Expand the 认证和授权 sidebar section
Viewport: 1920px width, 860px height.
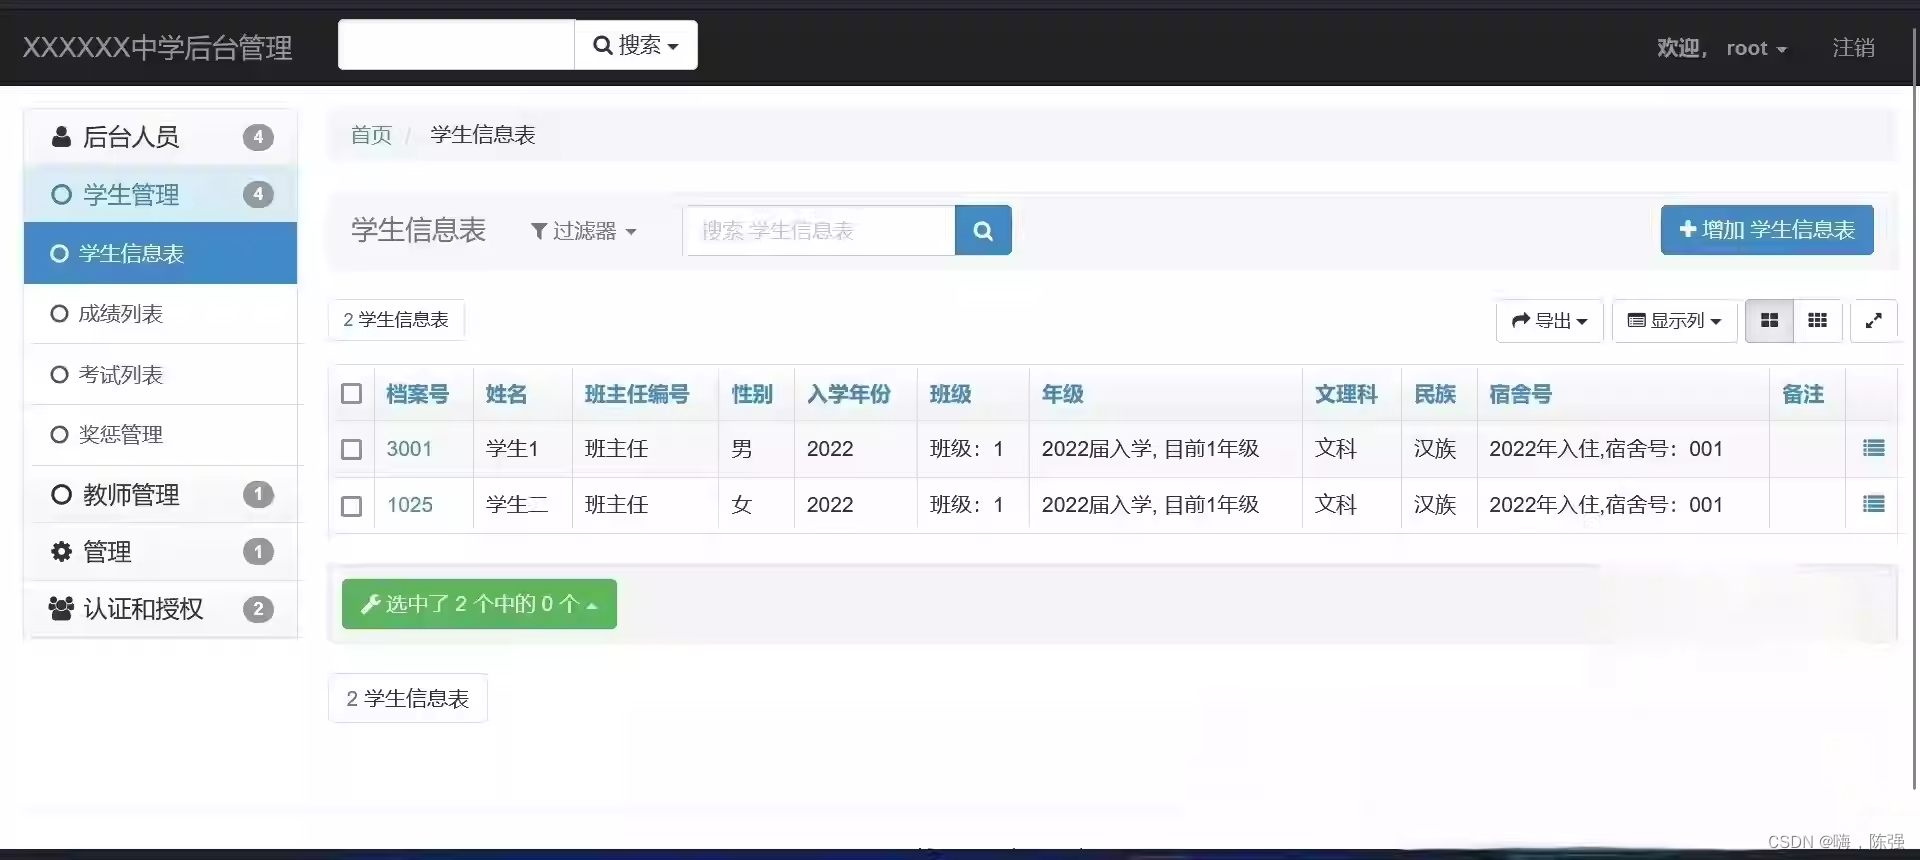(x=161, y=609)
